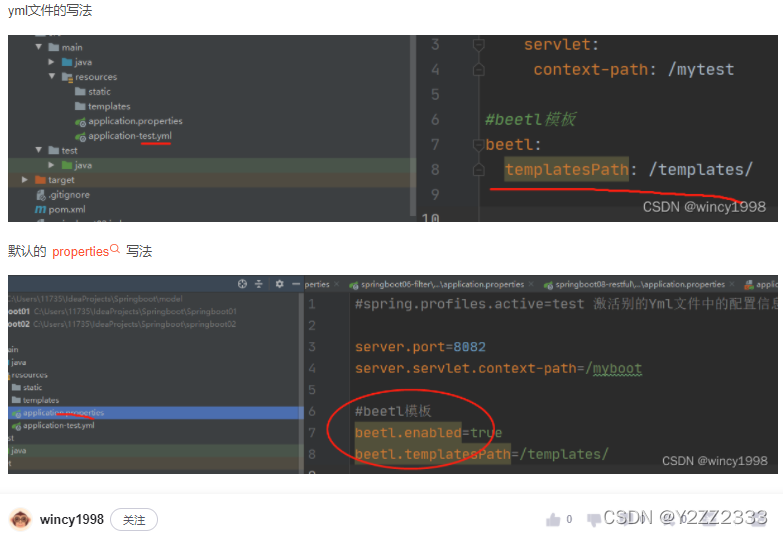Click the .gitignore file icon

coord(41,195)
